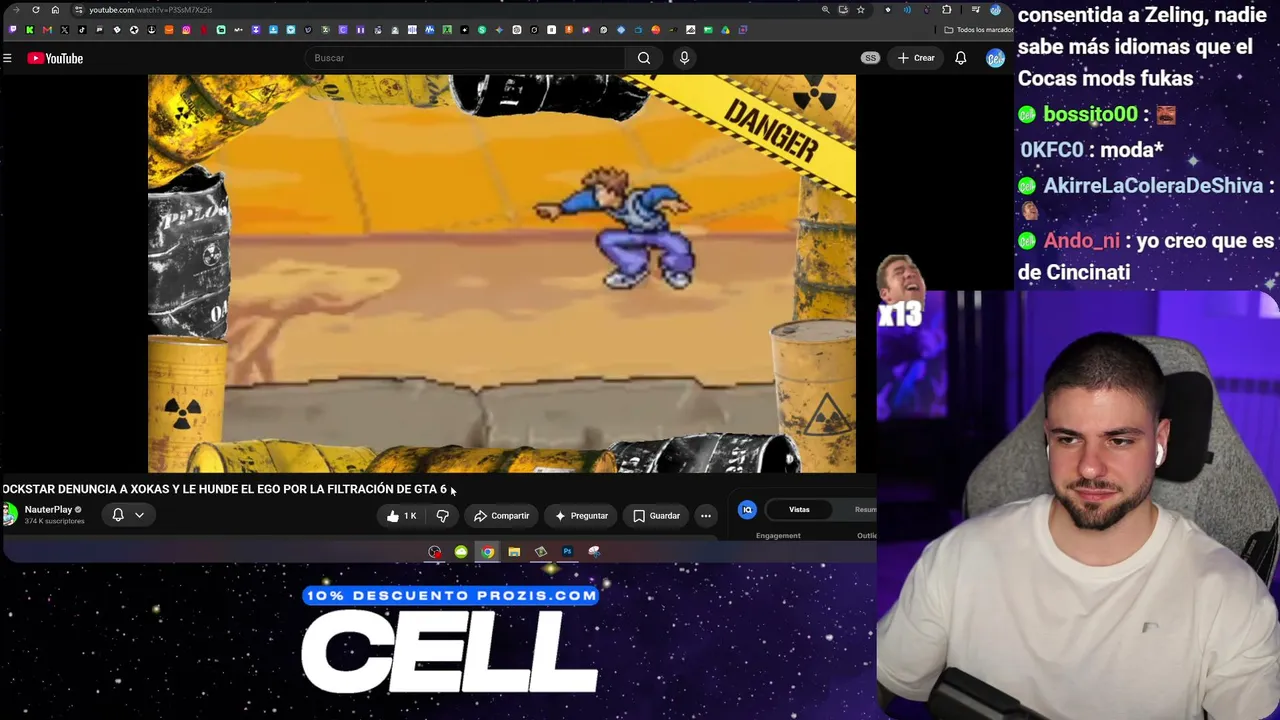1280x720 pixels.
Task: Save video with the Guardar button
Action: [656, 516]
